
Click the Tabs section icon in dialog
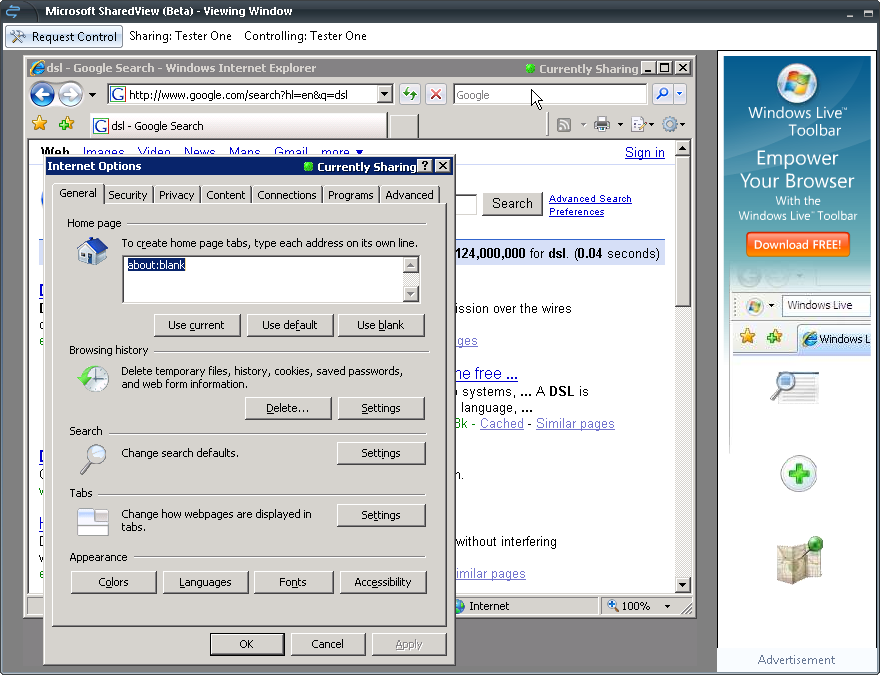click(x=93, y=522)
